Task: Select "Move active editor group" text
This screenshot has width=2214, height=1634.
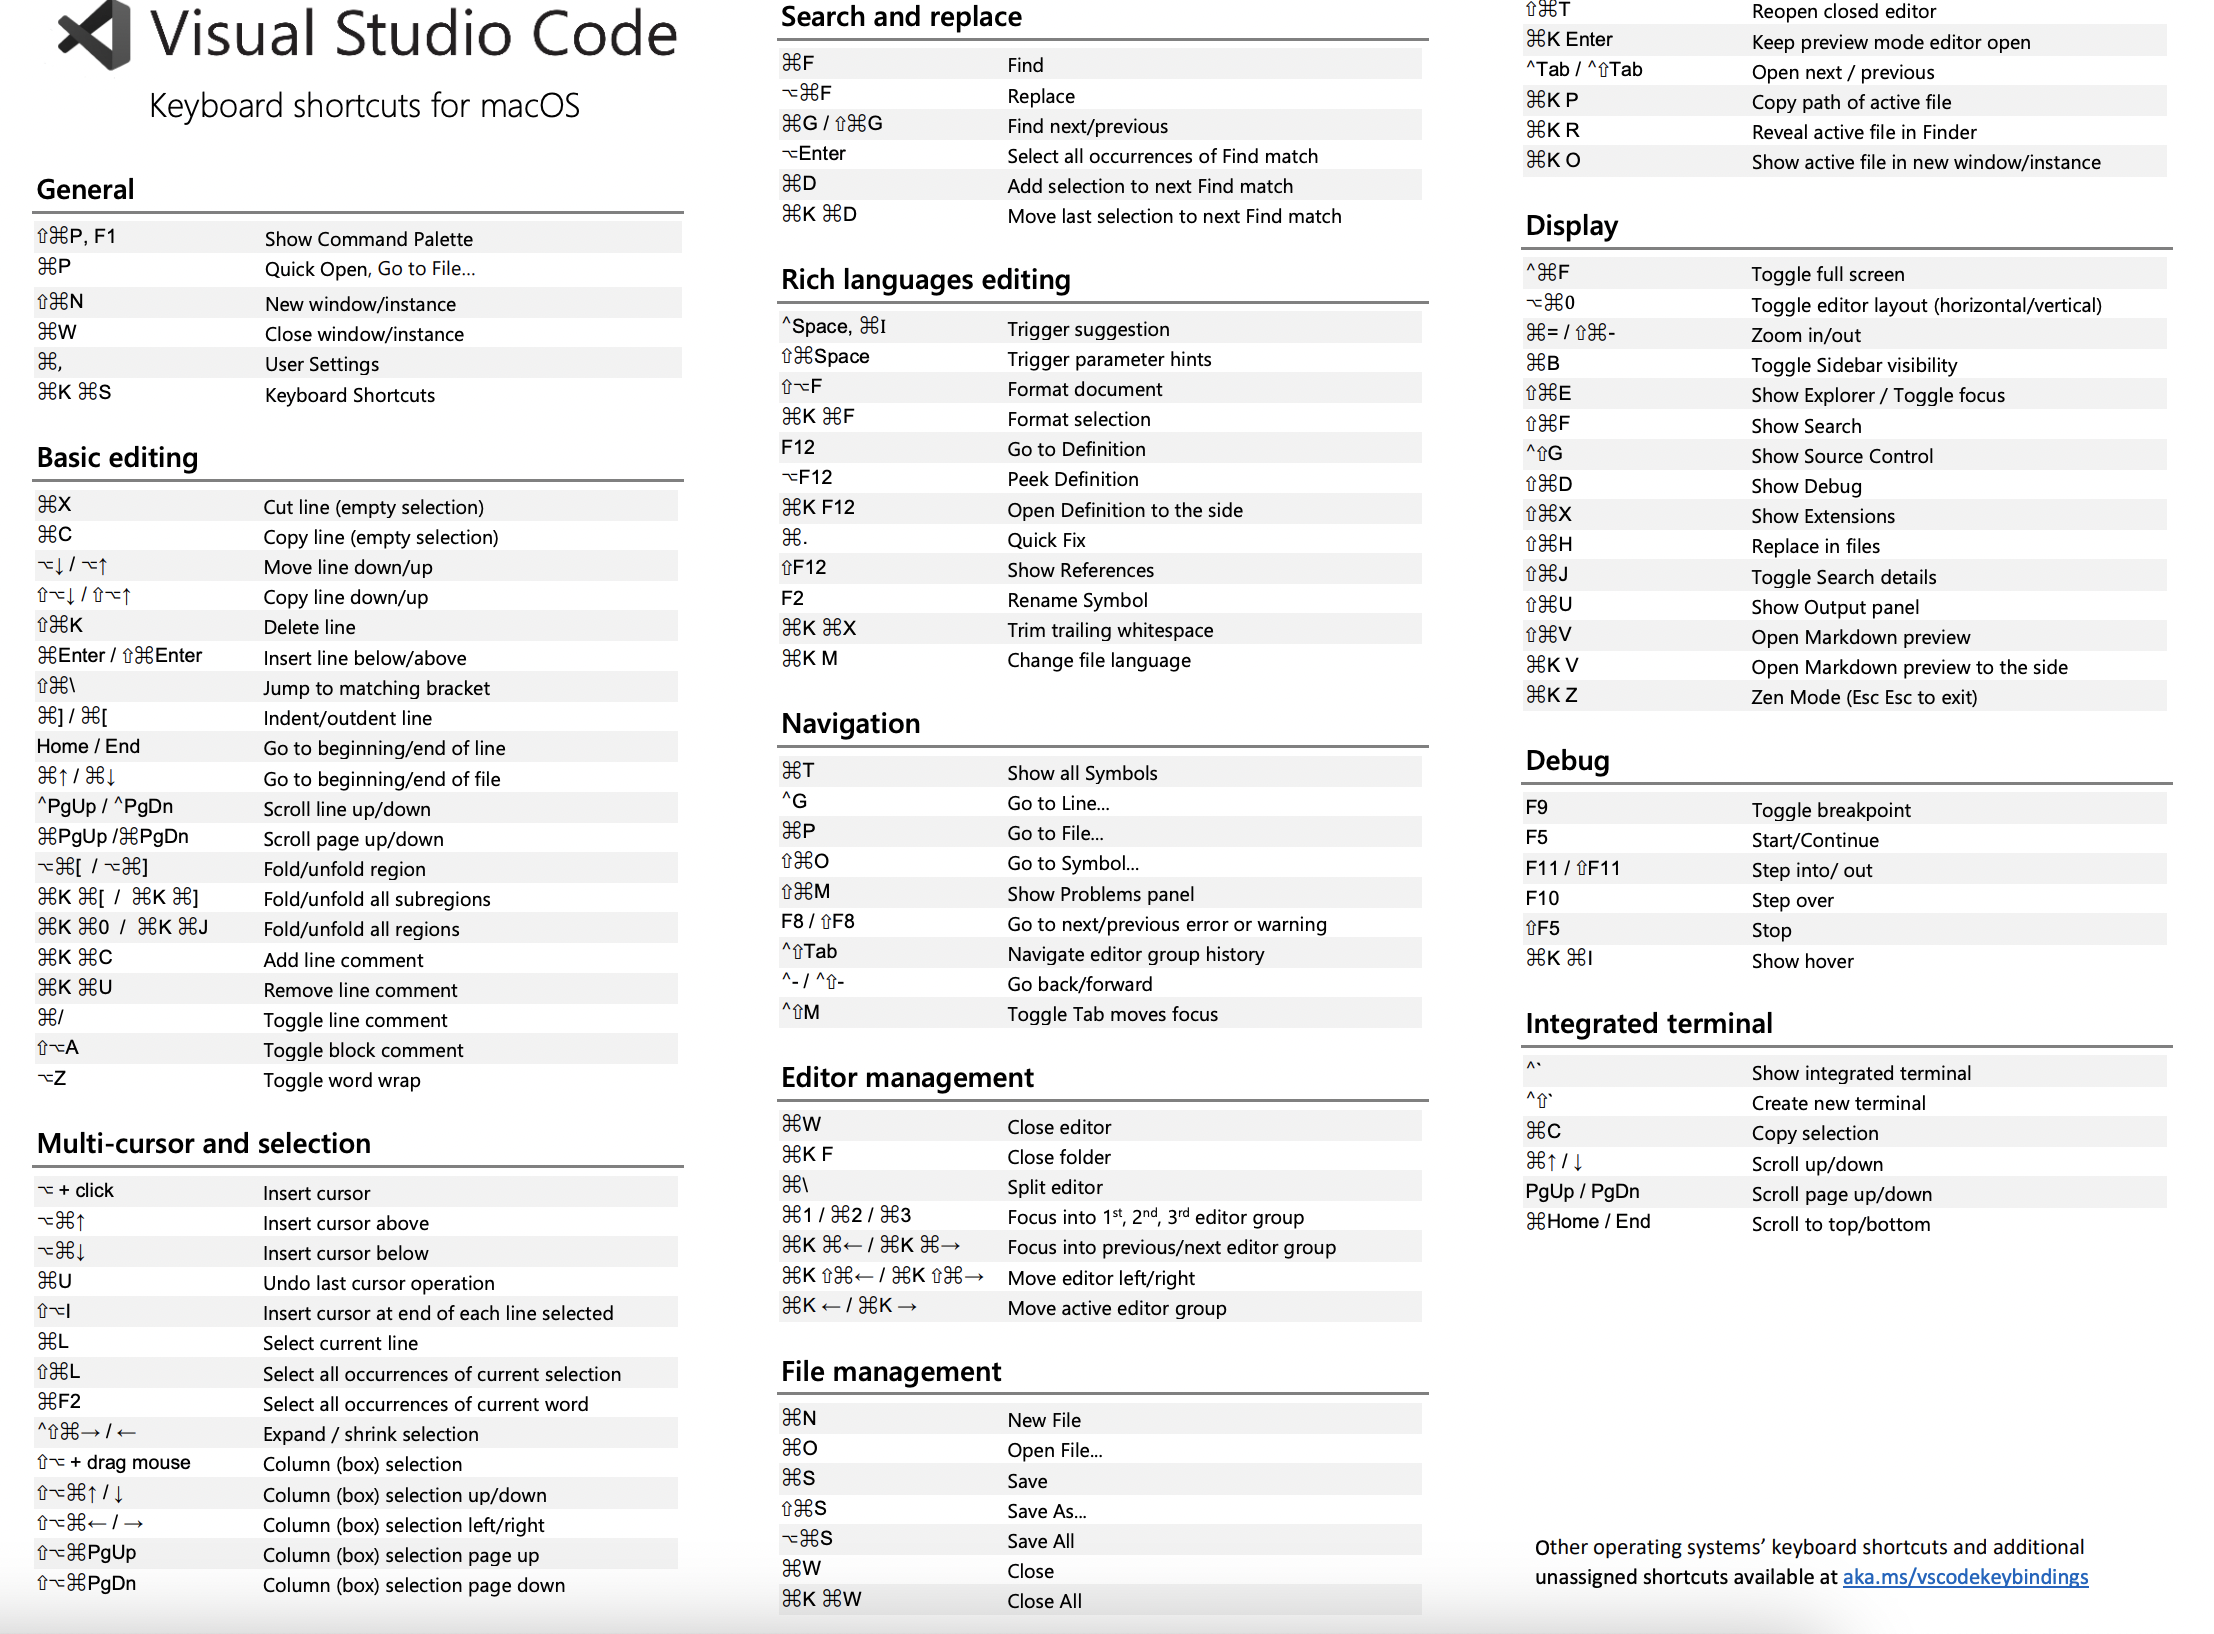Action: 1117,1308
